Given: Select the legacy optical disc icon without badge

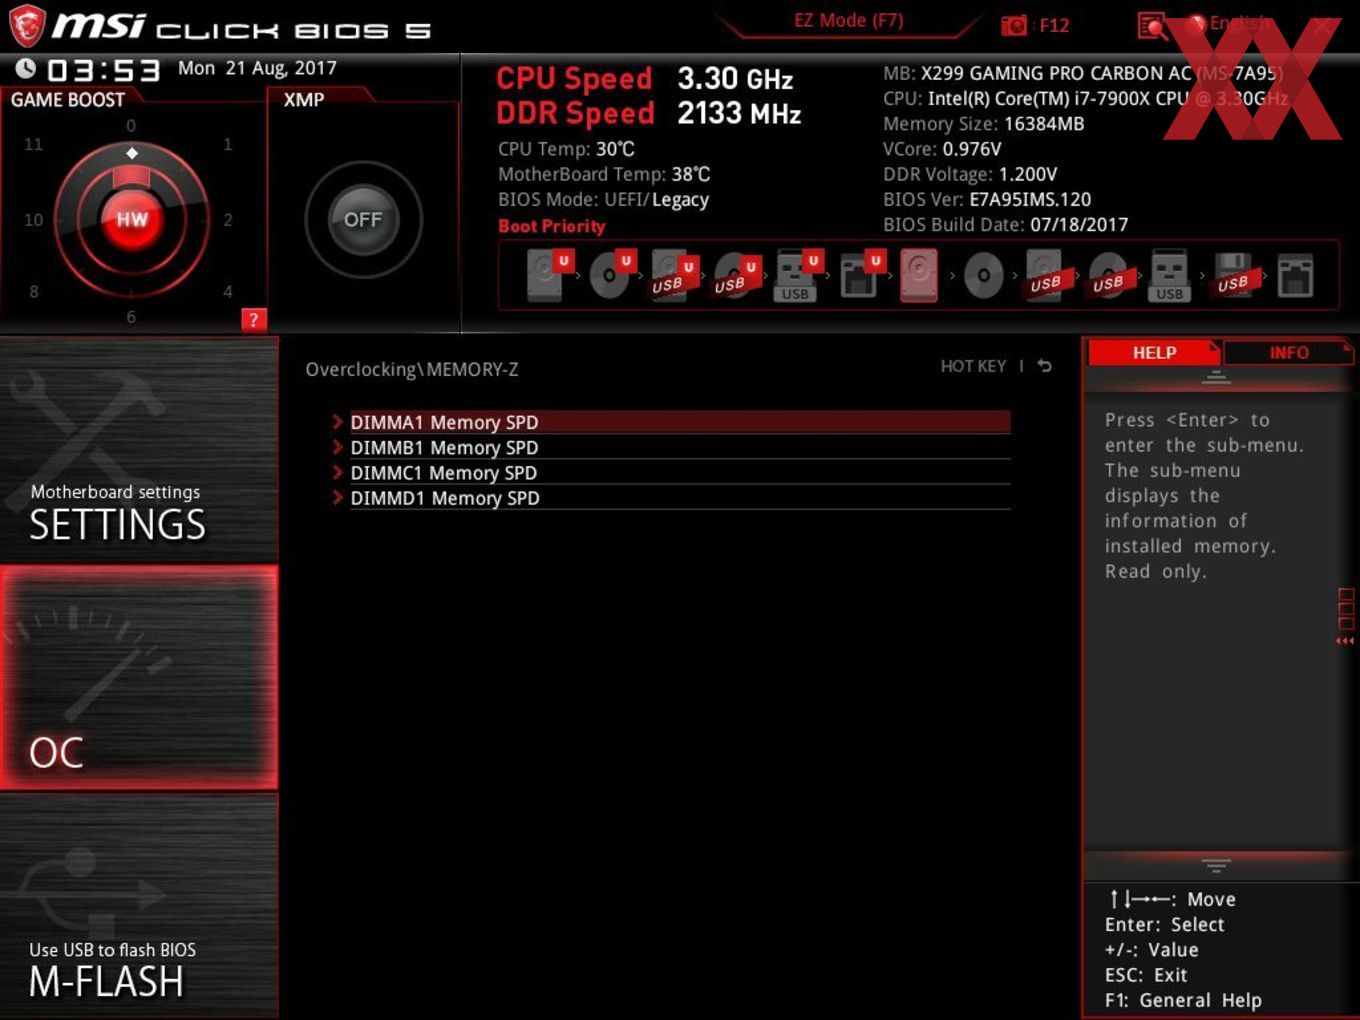Looking at the screenshot, I should pos(983,275).
